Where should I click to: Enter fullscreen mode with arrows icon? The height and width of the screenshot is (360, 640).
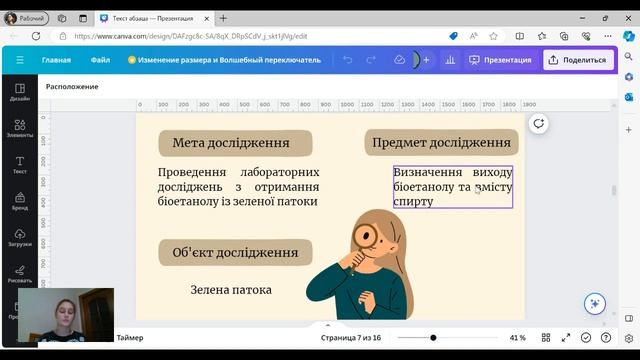click(566, 338)
